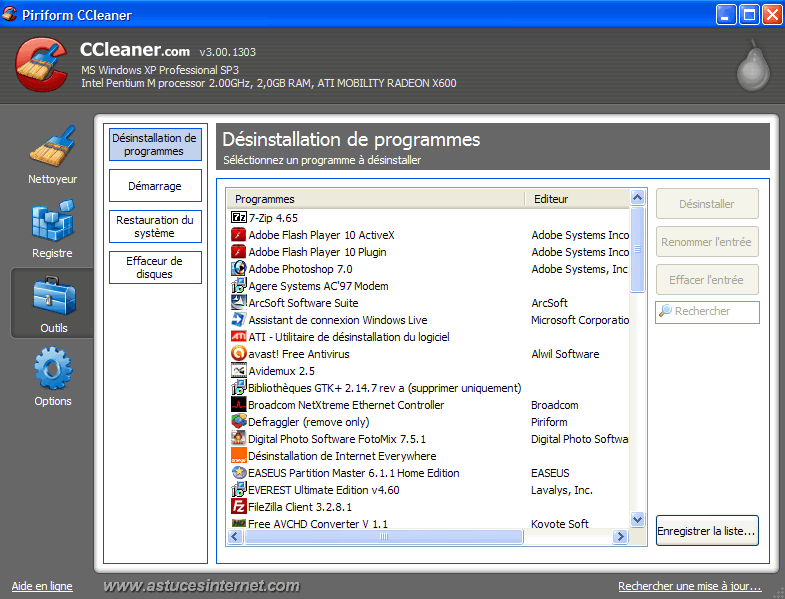Click the Piriform pear logo

[753, 67]
